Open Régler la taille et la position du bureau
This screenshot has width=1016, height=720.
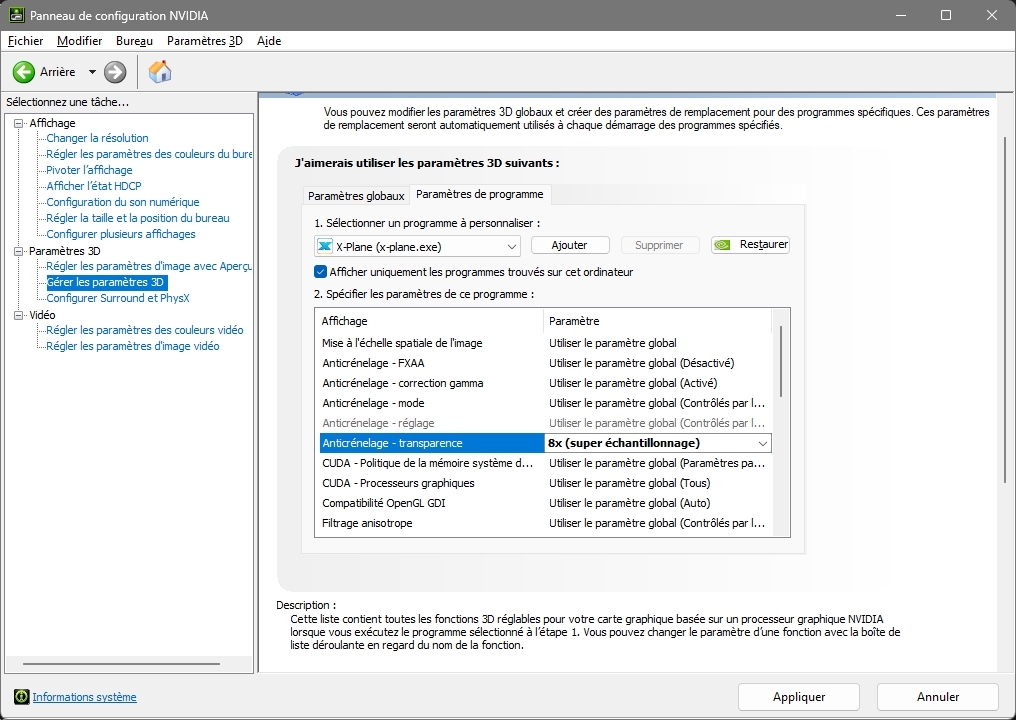(138, 218)
